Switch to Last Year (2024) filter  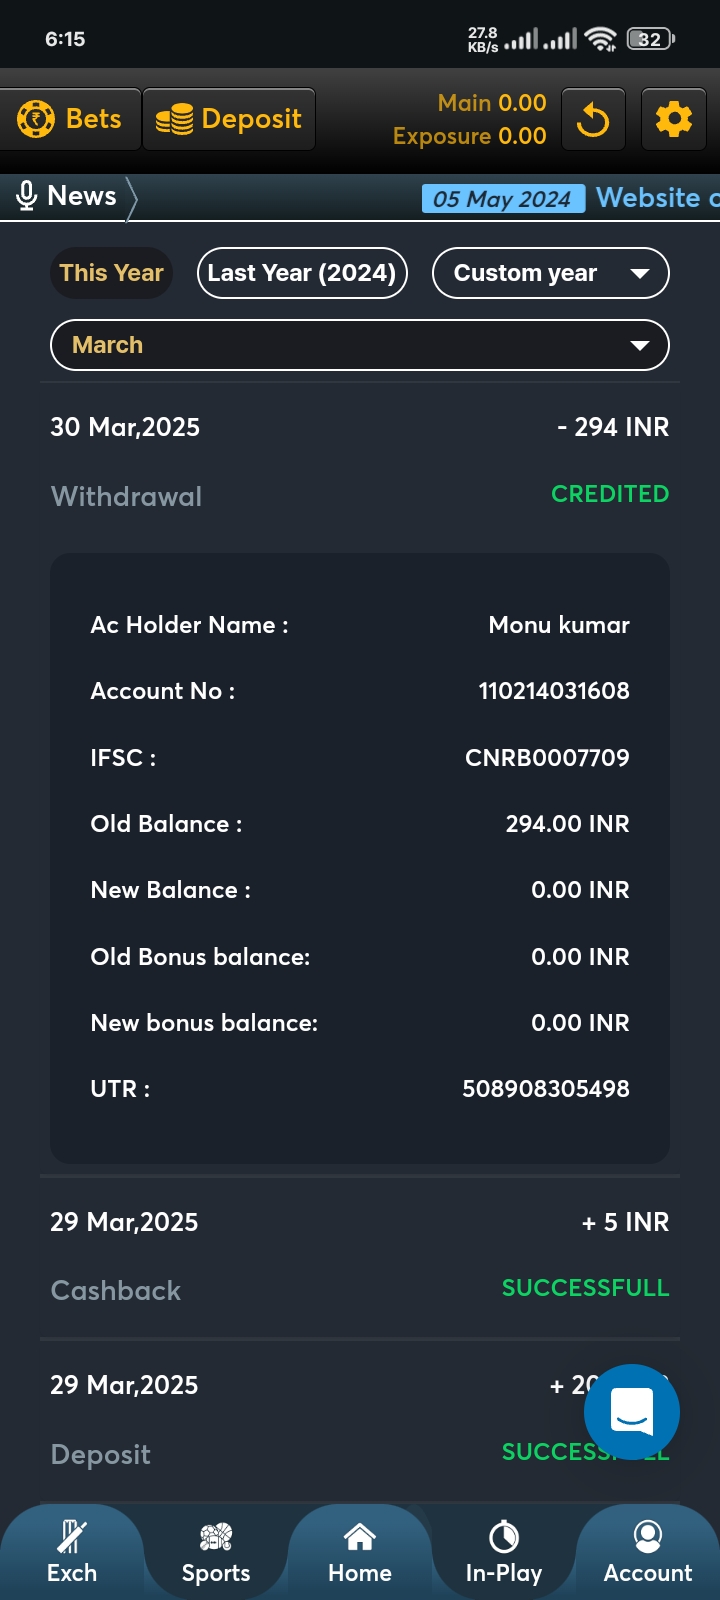[x=302, y=273]
